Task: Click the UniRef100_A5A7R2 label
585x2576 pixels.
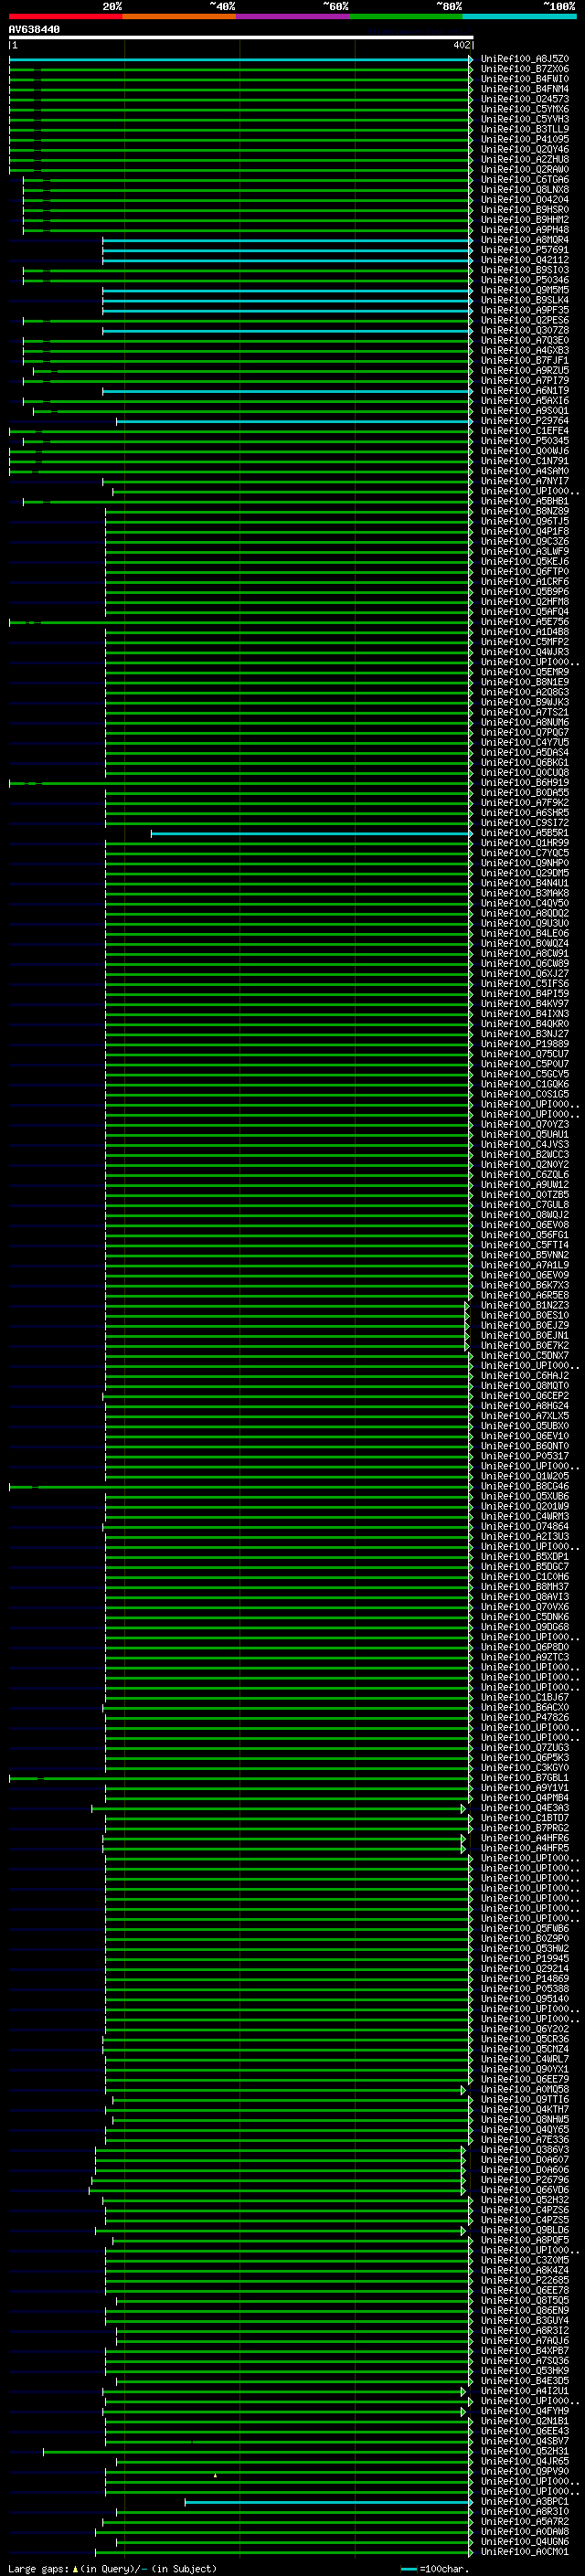Action: (525, 2521)
